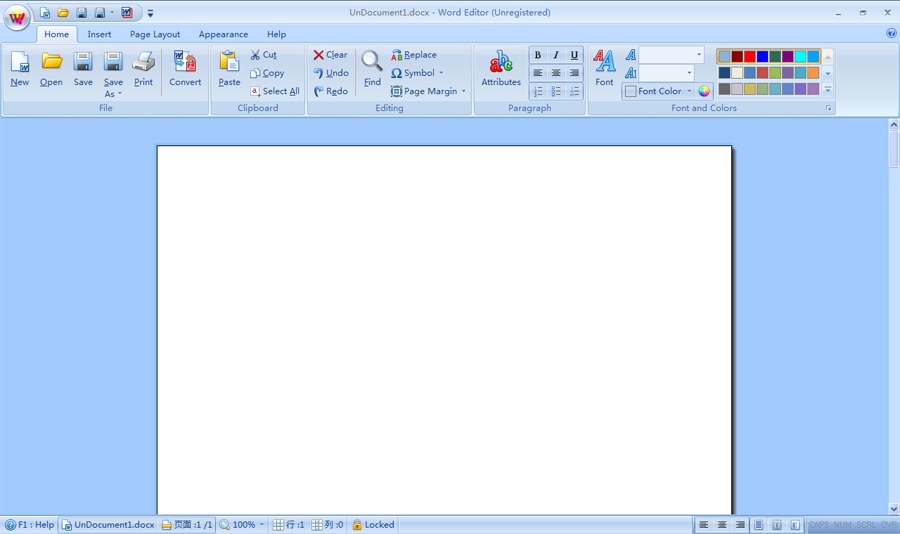This screenshot has height=534, width=900.
Task: Switch to the Home tab
Action: coord(56,34)
